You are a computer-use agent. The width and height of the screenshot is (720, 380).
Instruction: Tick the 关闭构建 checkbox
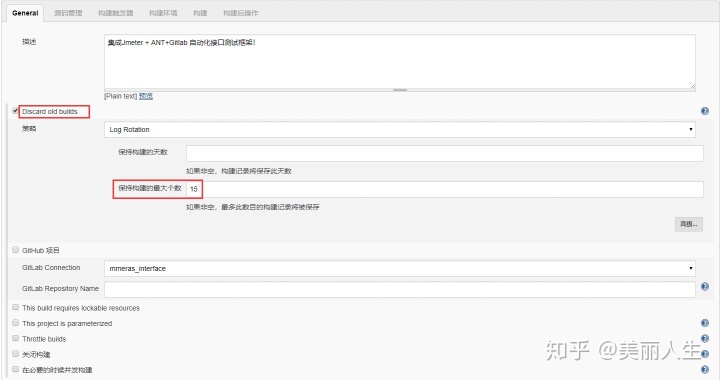click(x=15, y=353)
